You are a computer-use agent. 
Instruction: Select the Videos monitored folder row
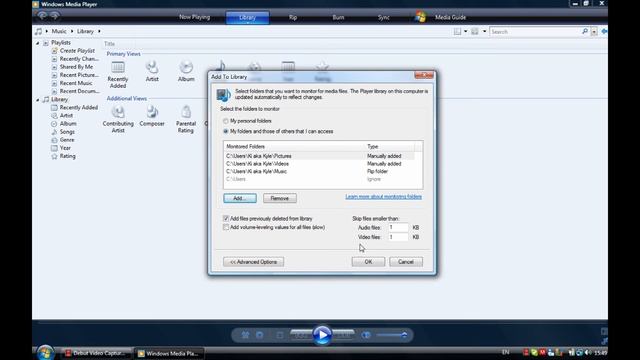click(x=320, y=164)
